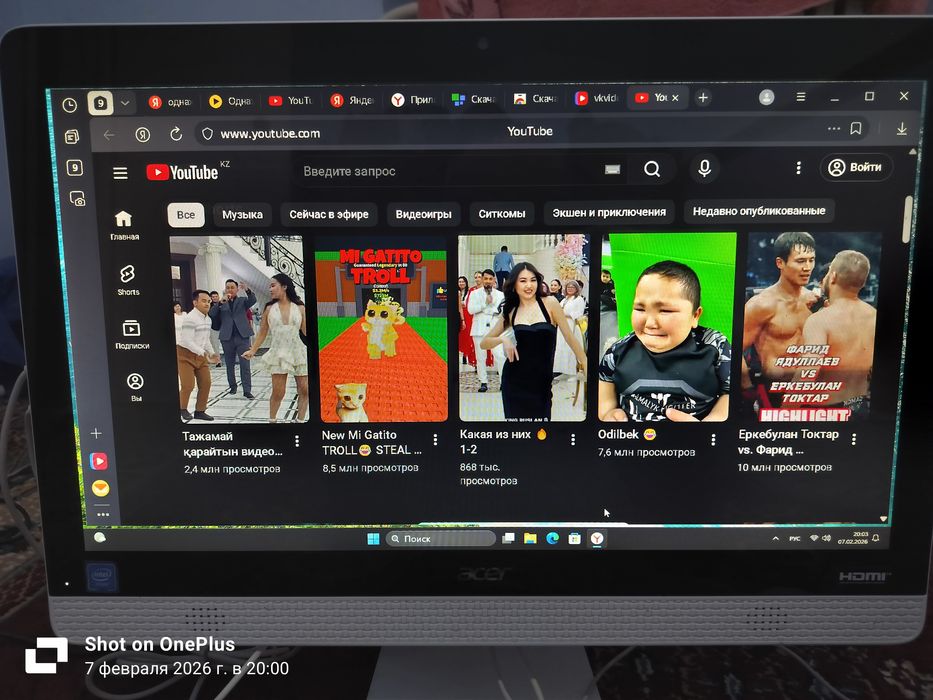Click the Войти sign-in button

[856, 167]
